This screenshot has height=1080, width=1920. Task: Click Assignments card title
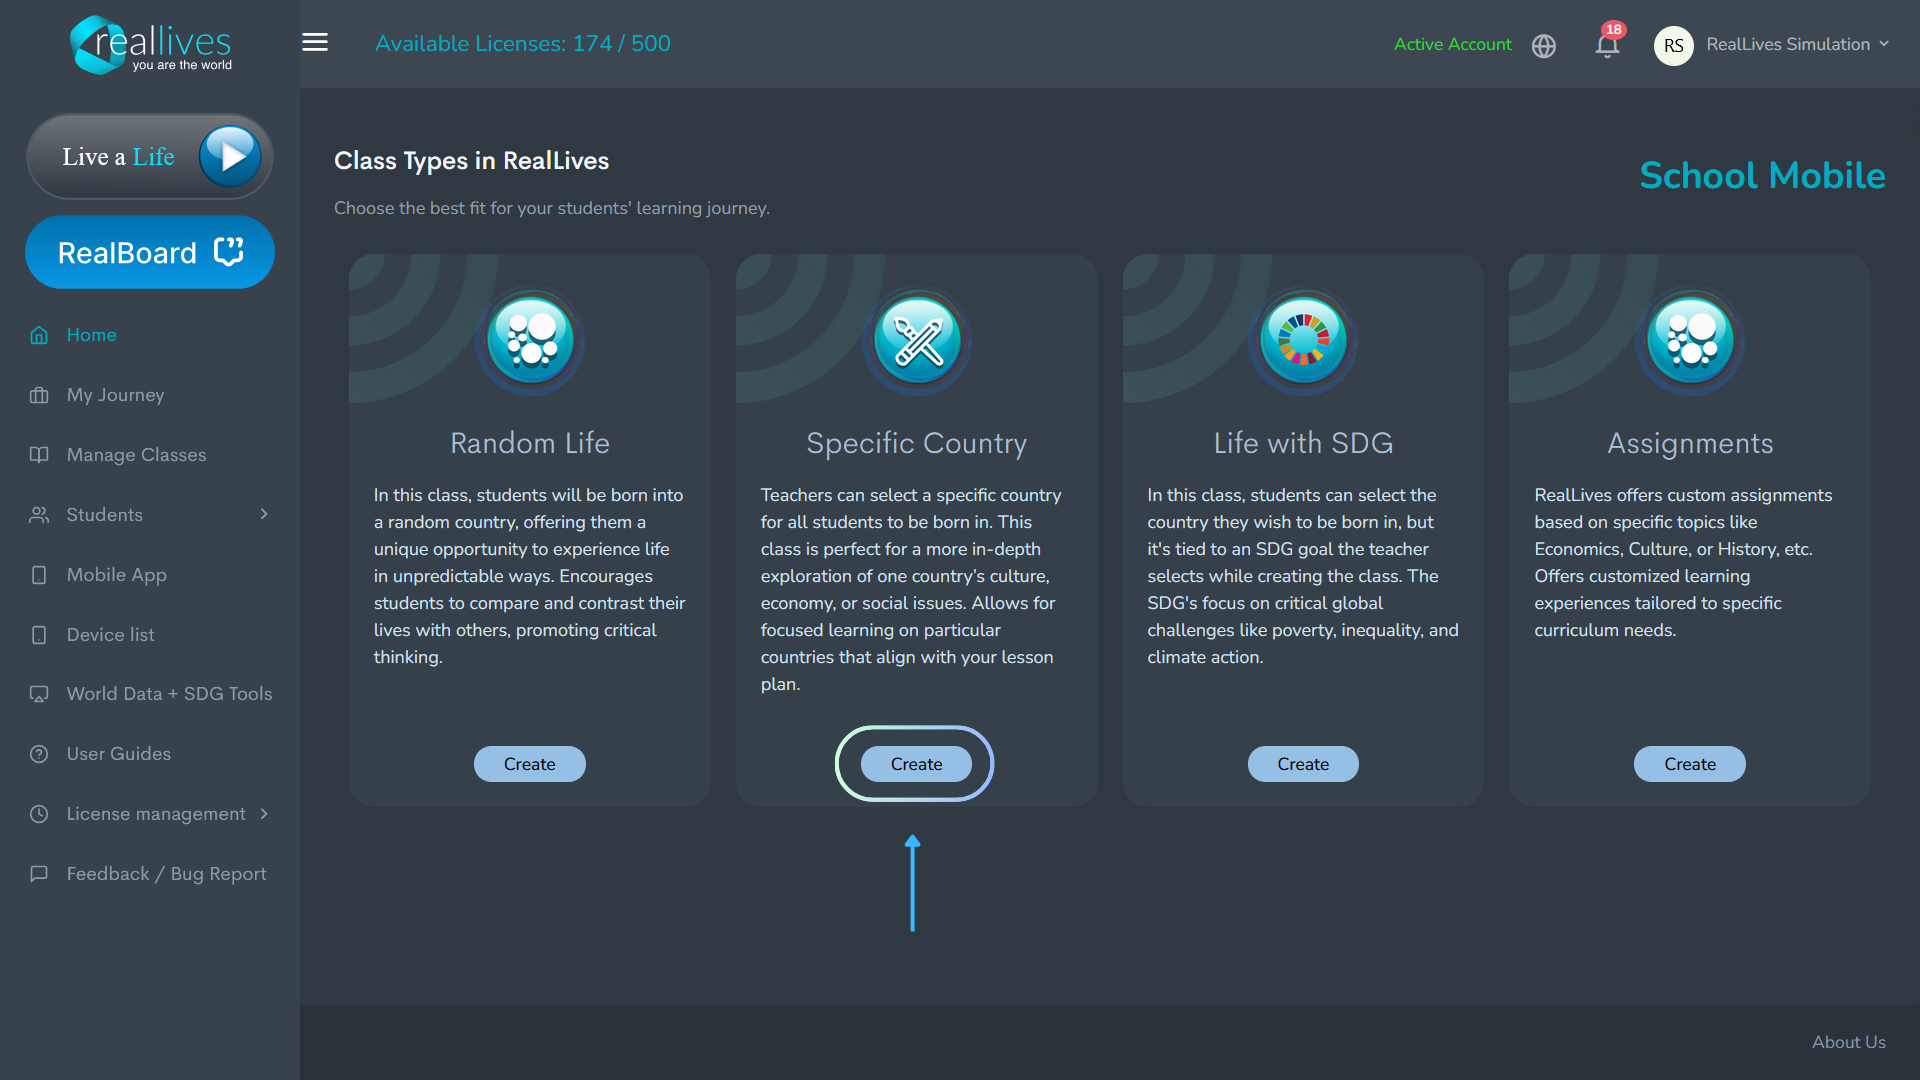[x=1690, y=443]
